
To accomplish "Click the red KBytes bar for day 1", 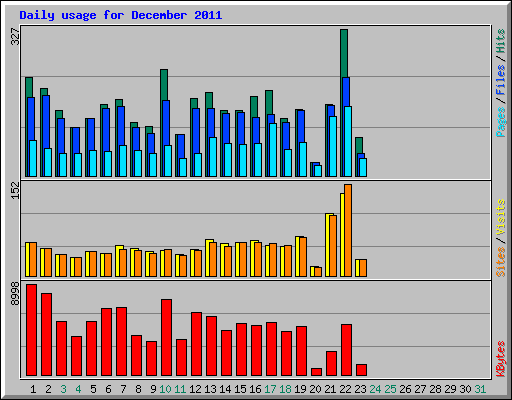I will coord(32,330).
